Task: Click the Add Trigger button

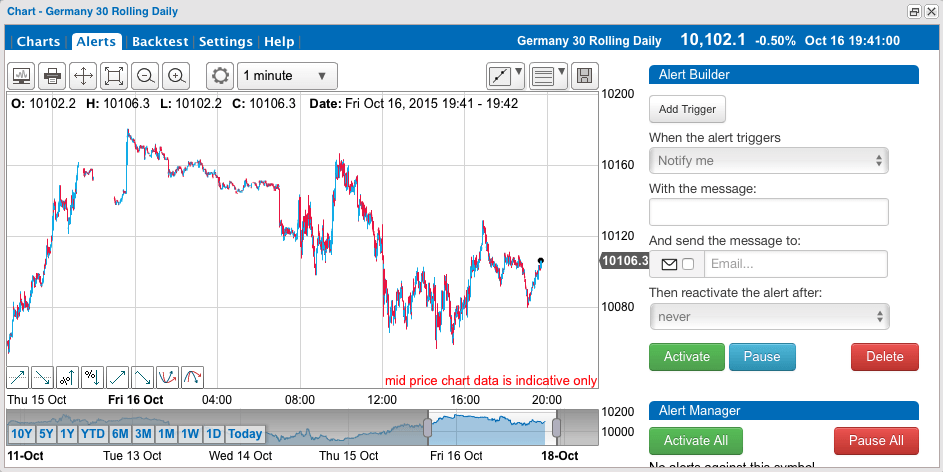Action: (x=687, y=109)
